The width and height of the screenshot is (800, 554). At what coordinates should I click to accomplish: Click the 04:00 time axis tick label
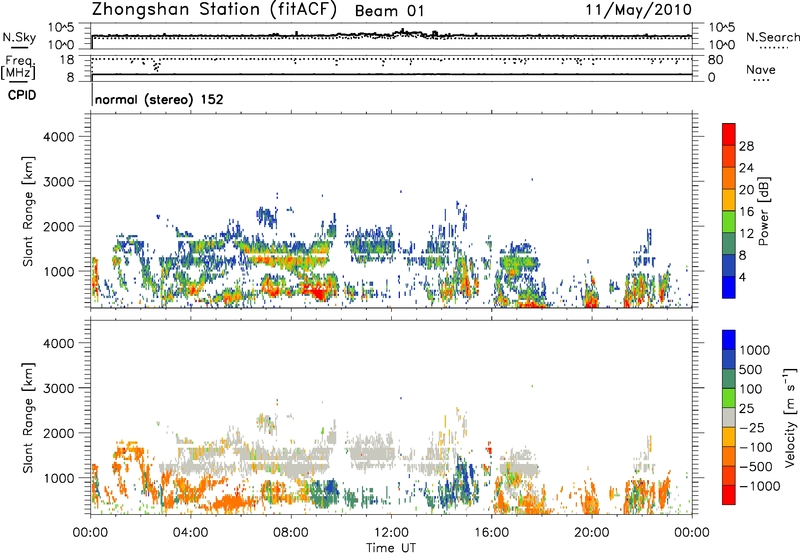coord(190,533)
